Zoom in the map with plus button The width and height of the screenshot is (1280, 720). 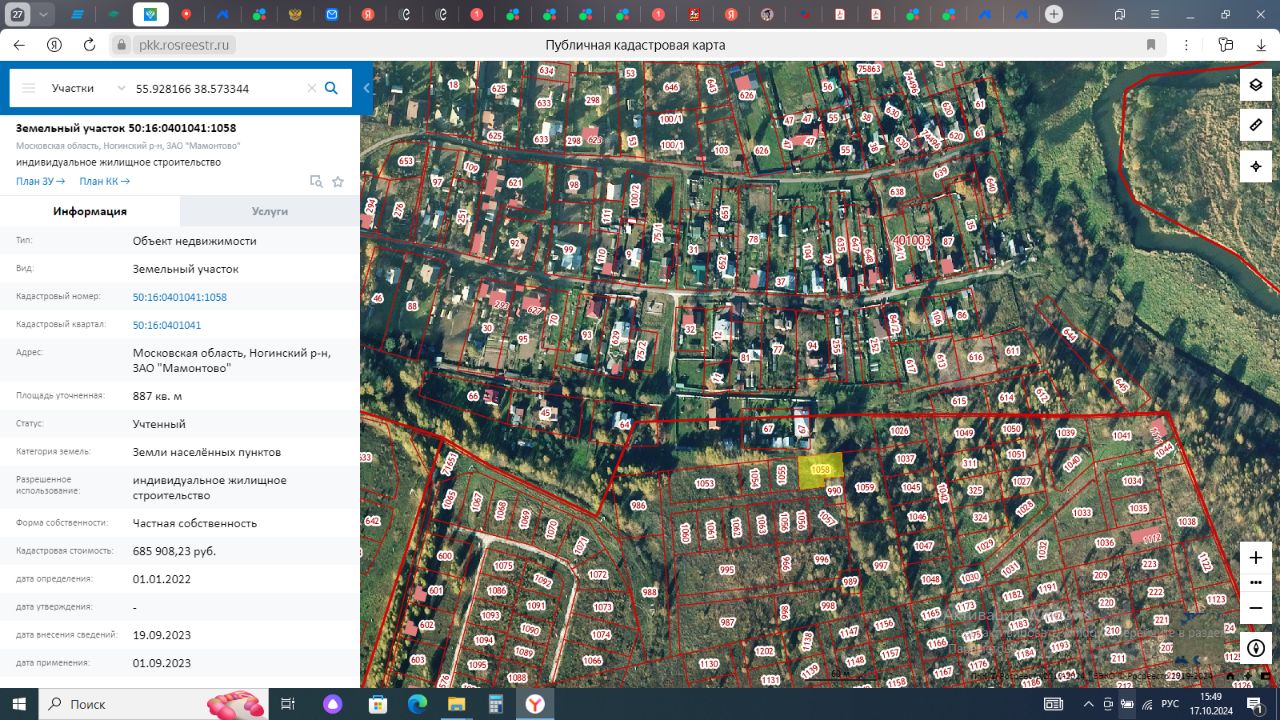click(1256, 558)
